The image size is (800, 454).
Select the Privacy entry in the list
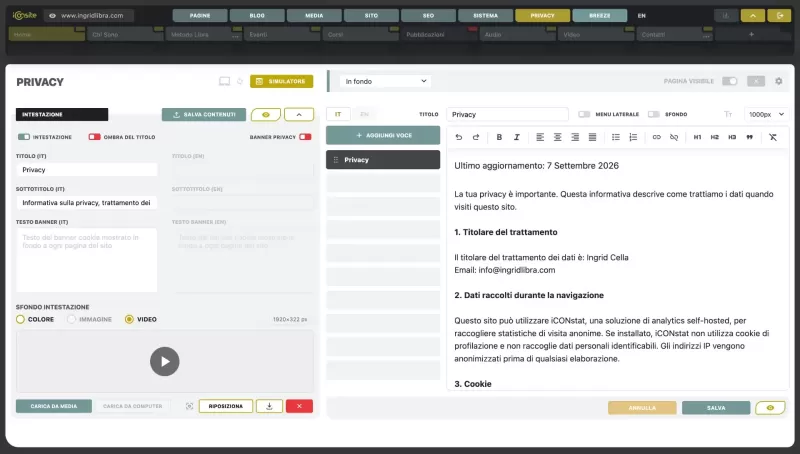pos(383,160)
